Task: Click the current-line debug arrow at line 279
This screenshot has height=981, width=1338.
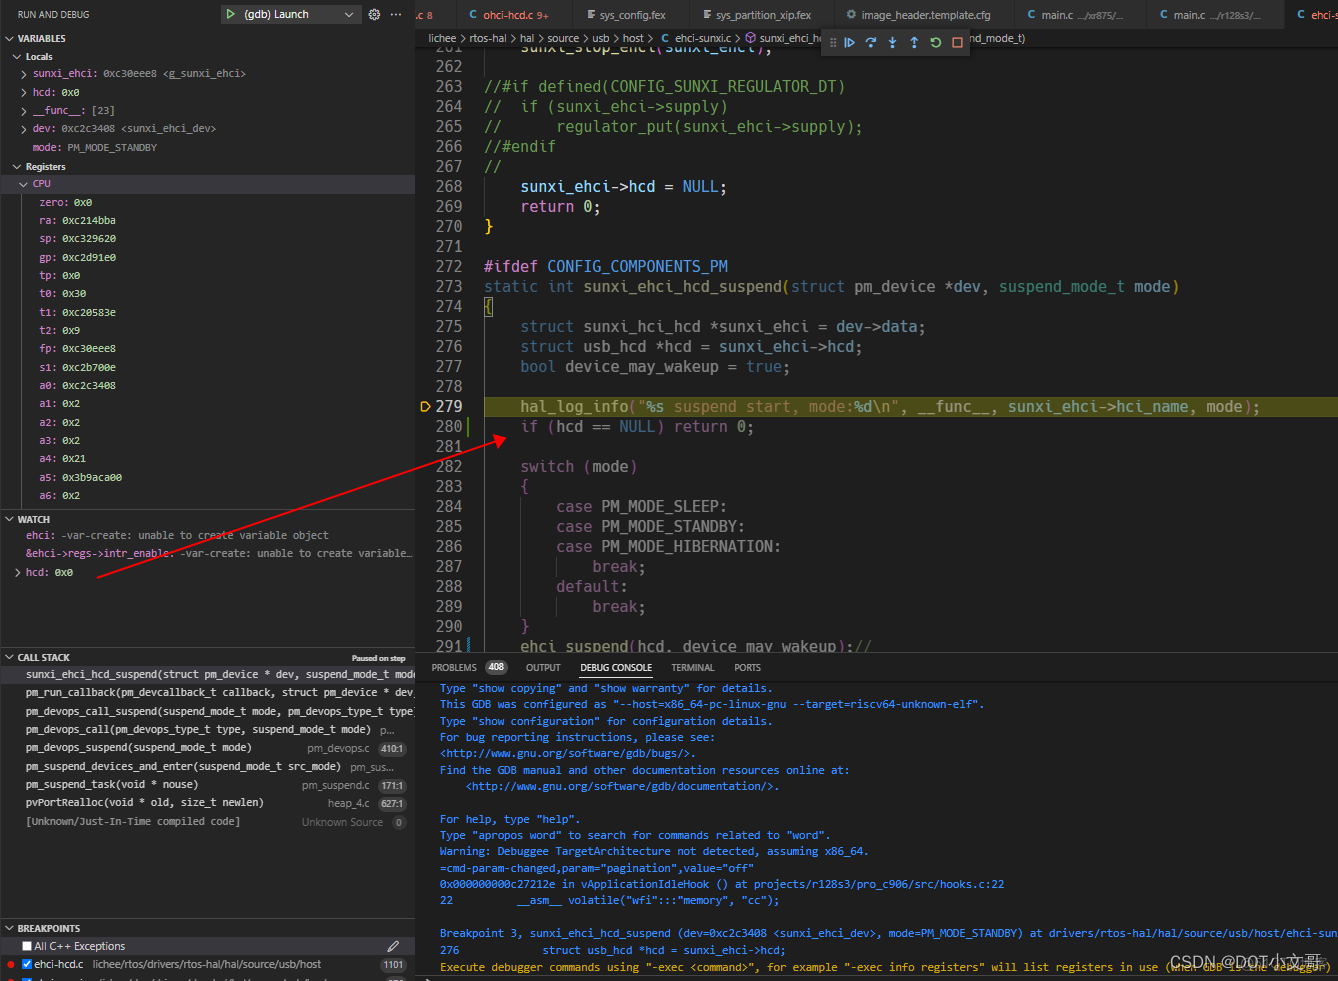Action: [x=425, y=407]
